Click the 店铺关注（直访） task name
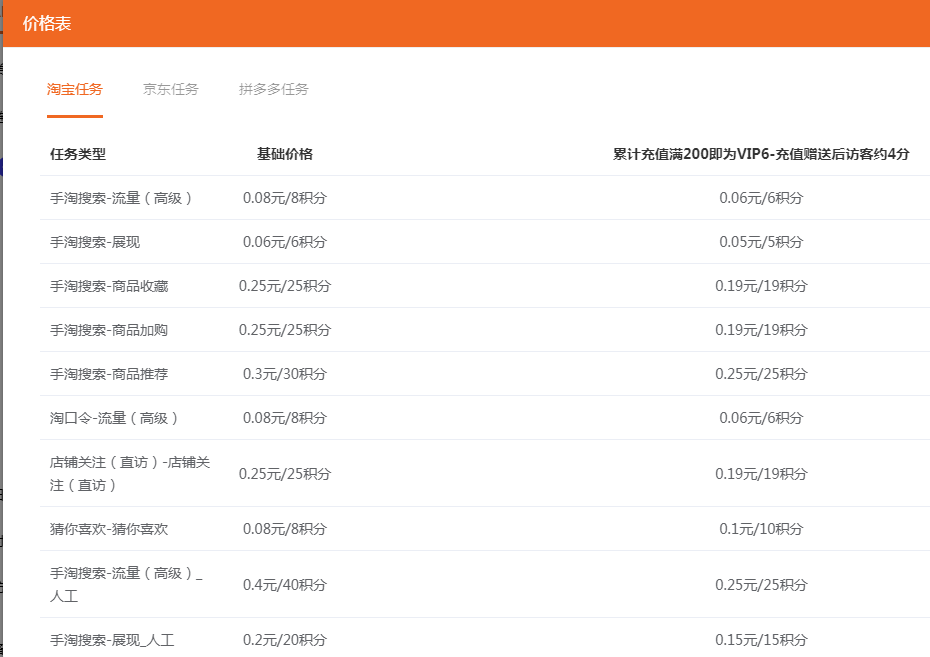The image size is (930, 657). click(x=130, y=473)
